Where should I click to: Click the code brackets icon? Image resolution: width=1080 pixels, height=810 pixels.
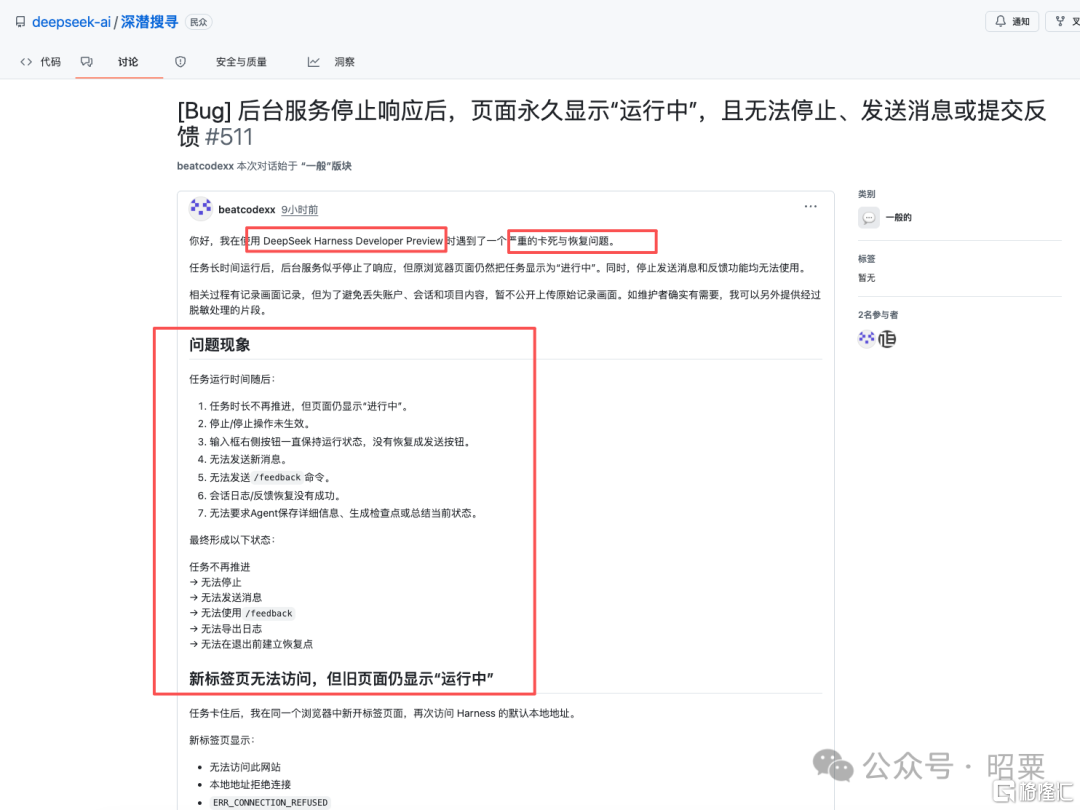point(26,62)
